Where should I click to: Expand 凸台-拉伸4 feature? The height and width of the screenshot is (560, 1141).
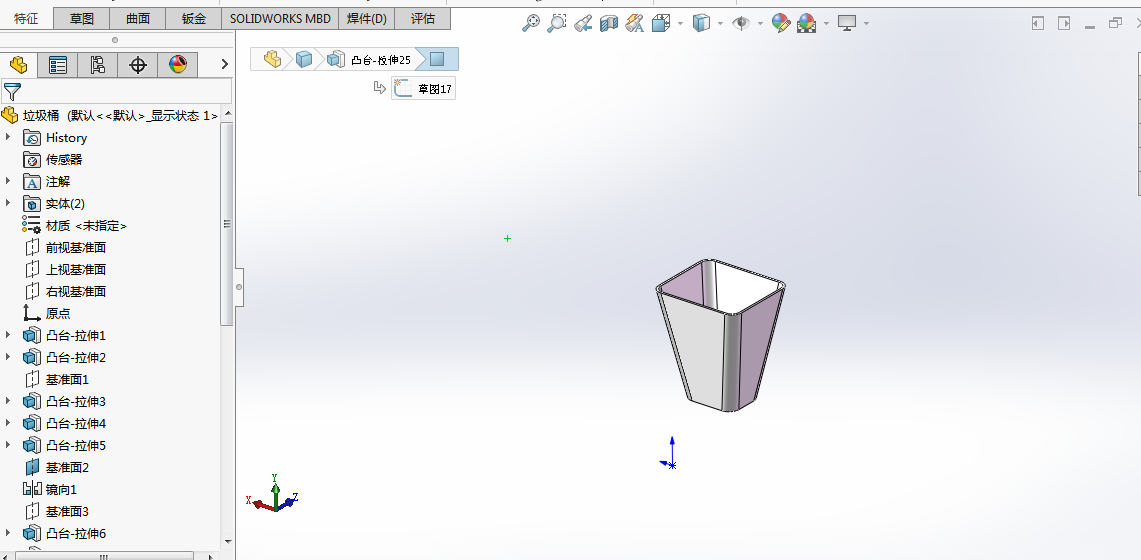point(8,423)
